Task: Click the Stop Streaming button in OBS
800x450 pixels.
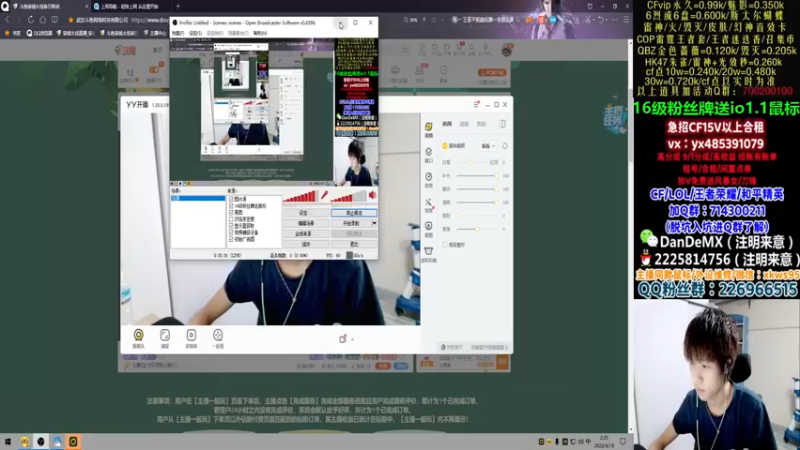Action: click(354, 213)
